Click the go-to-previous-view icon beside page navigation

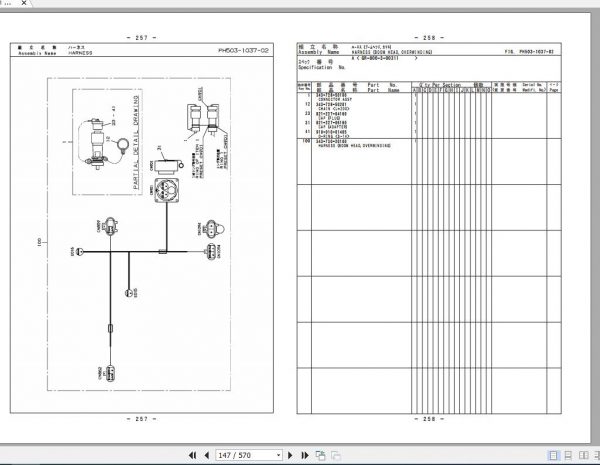click(320, 455)
